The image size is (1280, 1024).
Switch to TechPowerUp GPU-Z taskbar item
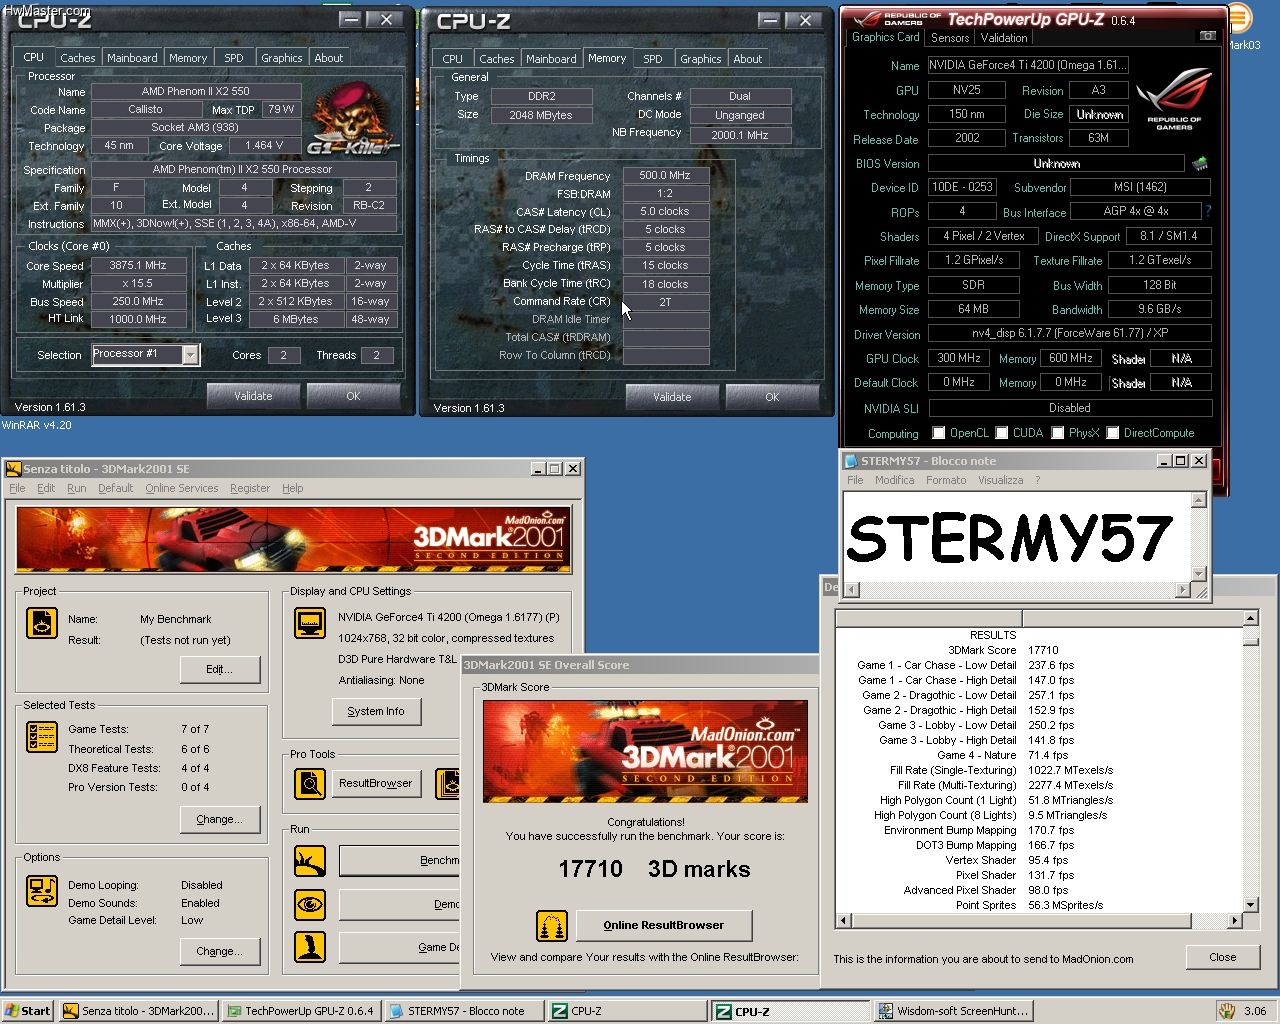(301, 1011)
